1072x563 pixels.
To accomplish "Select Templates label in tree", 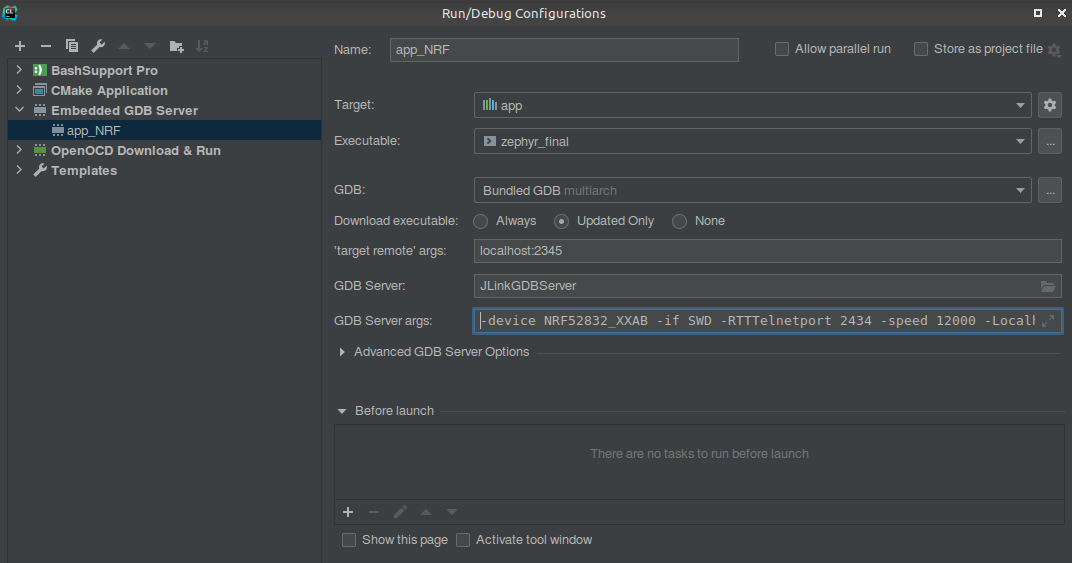I will pyautogui.click(x=84, y=170).
